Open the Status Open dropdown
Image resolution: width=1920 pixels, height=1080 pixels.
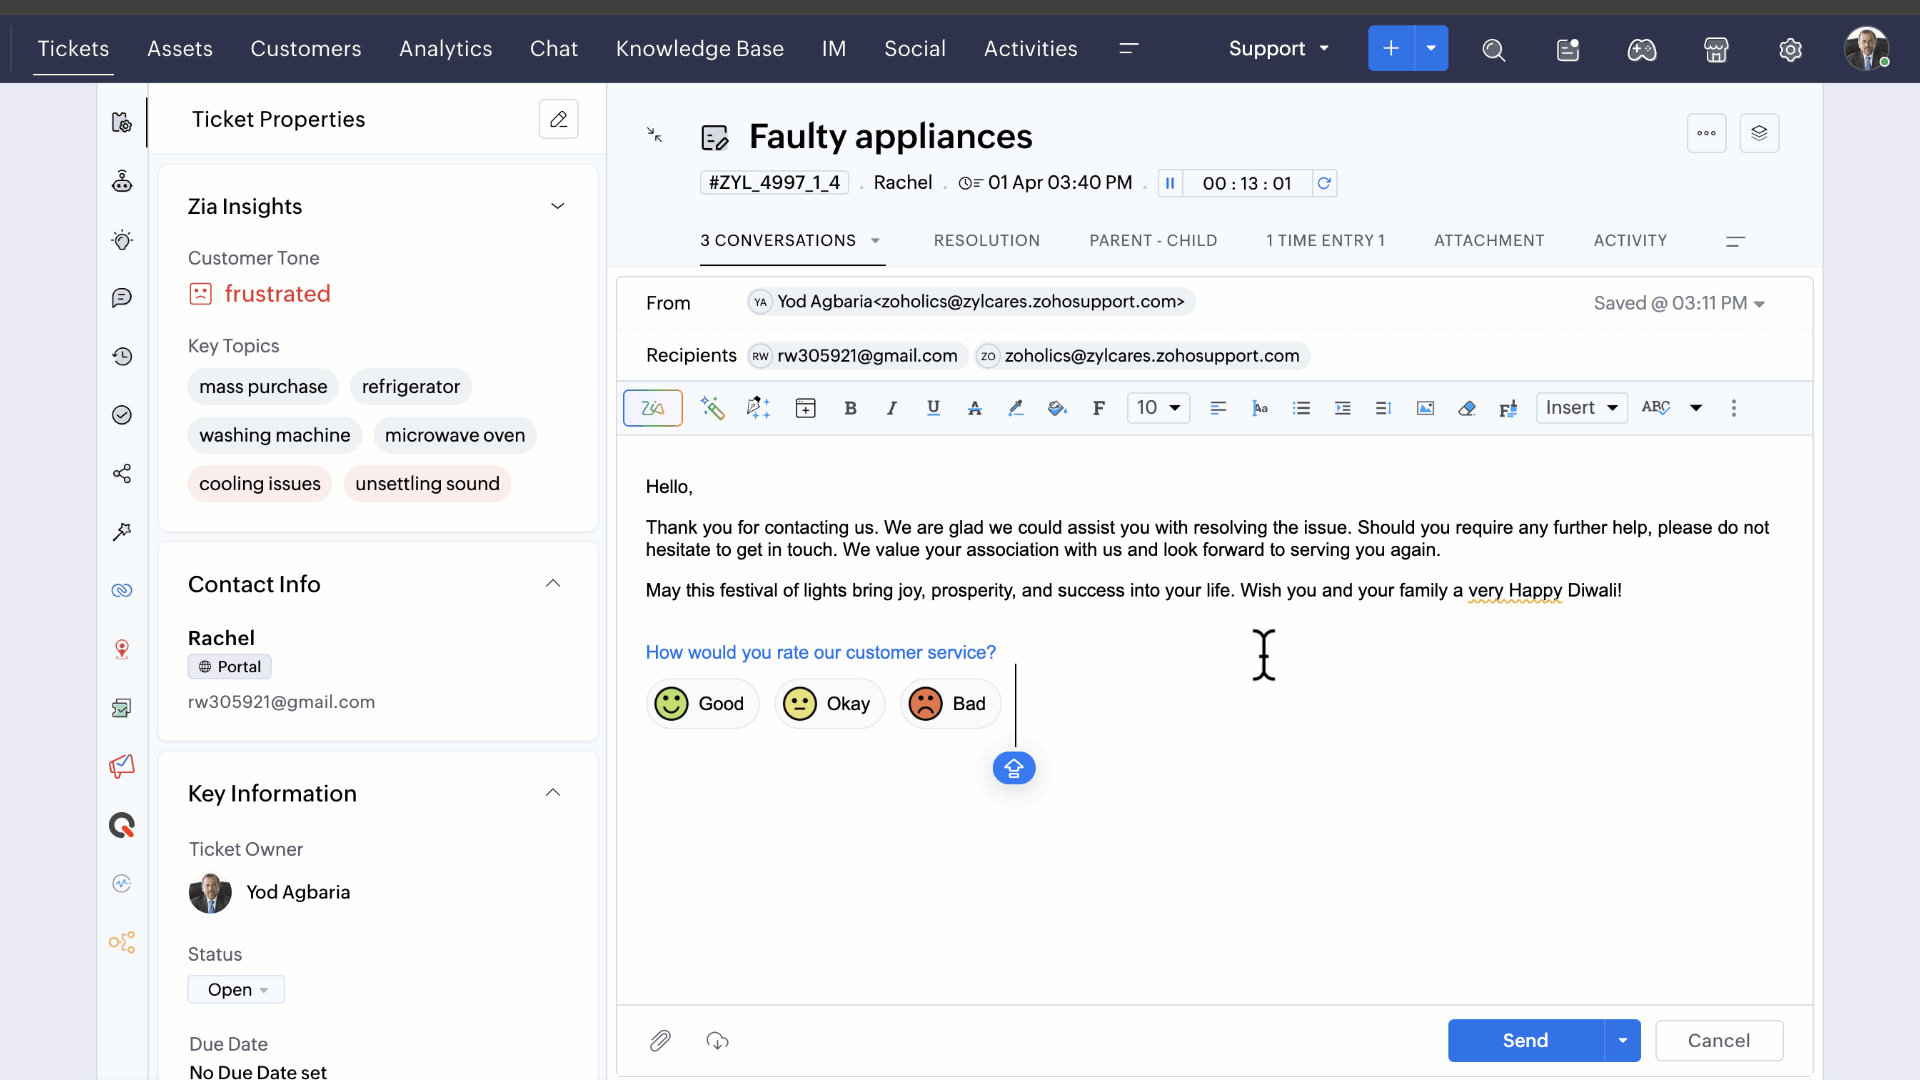(x=236, y=990)
